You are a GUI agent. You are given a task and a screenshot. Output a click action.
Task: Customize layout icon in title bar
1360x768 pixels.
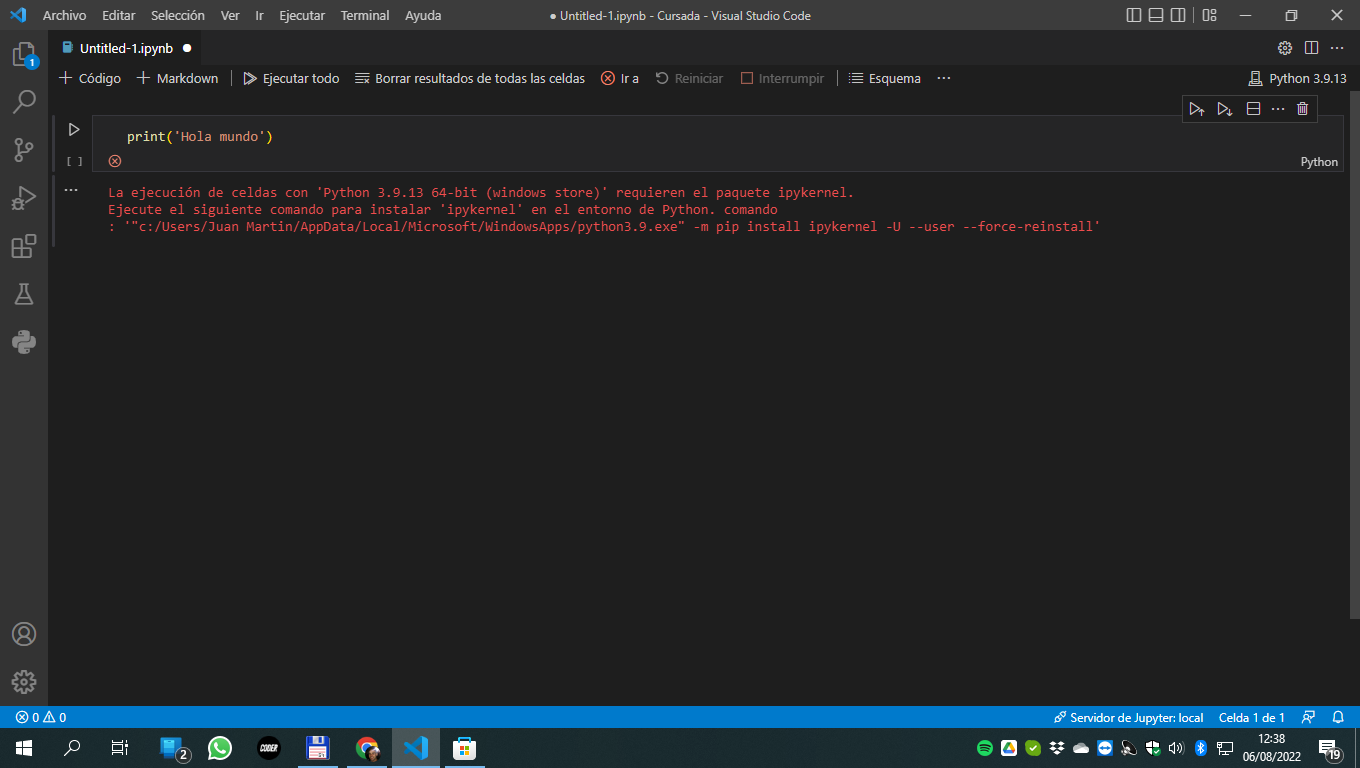(1210, 15)
